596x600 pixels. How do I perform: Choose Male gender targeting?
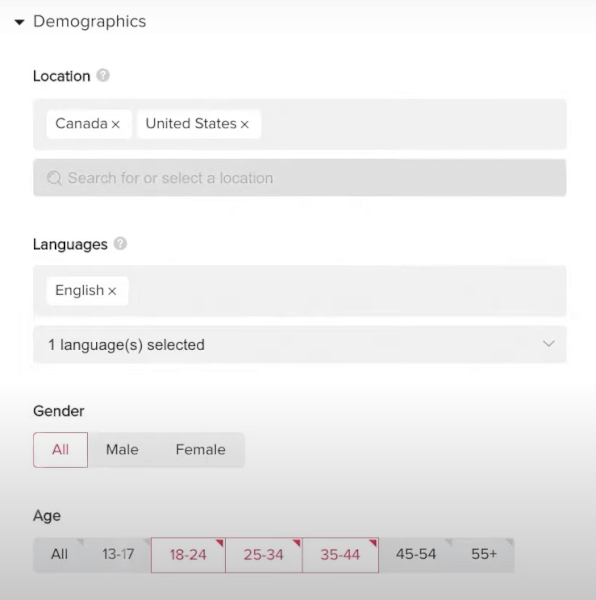click(x=122, y=450)
